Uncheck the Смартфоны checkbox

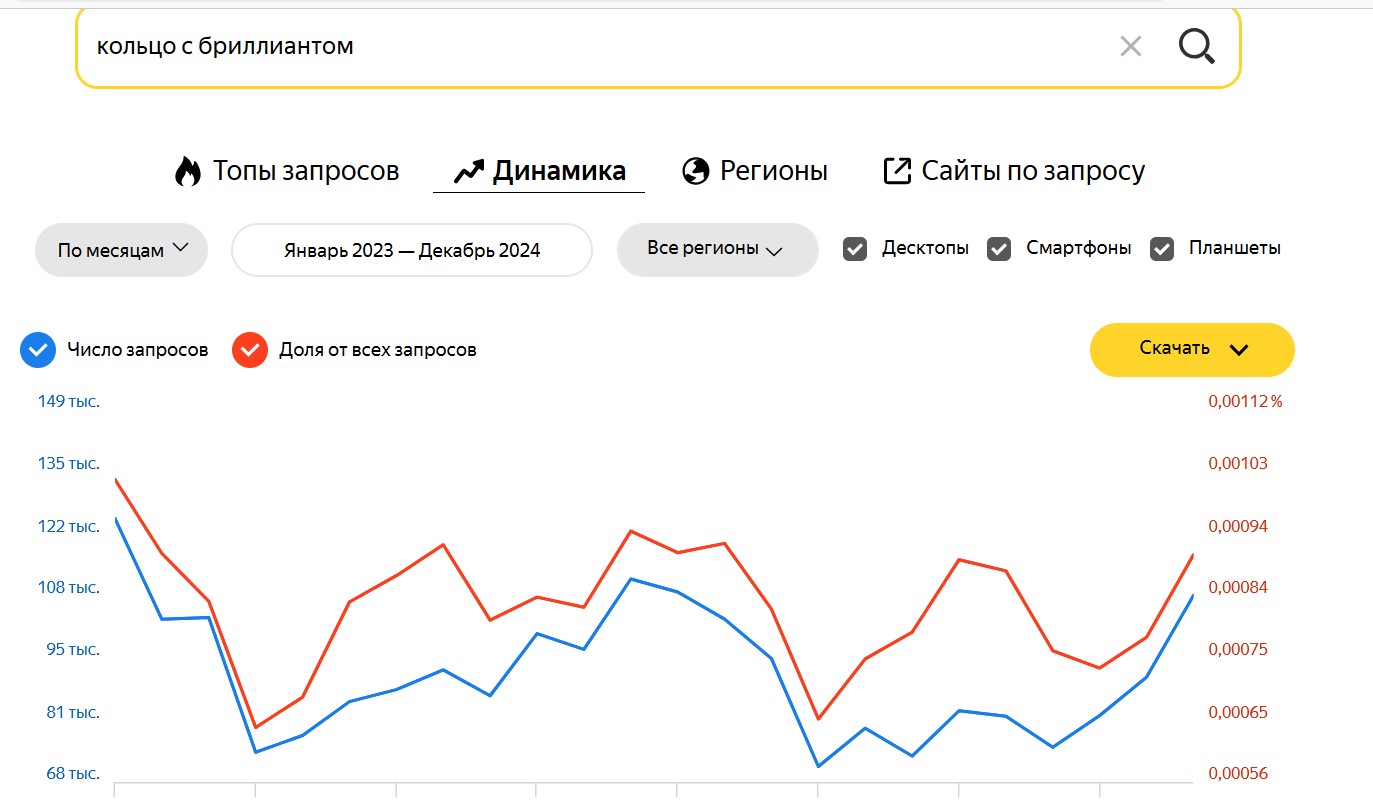point(999,249)
